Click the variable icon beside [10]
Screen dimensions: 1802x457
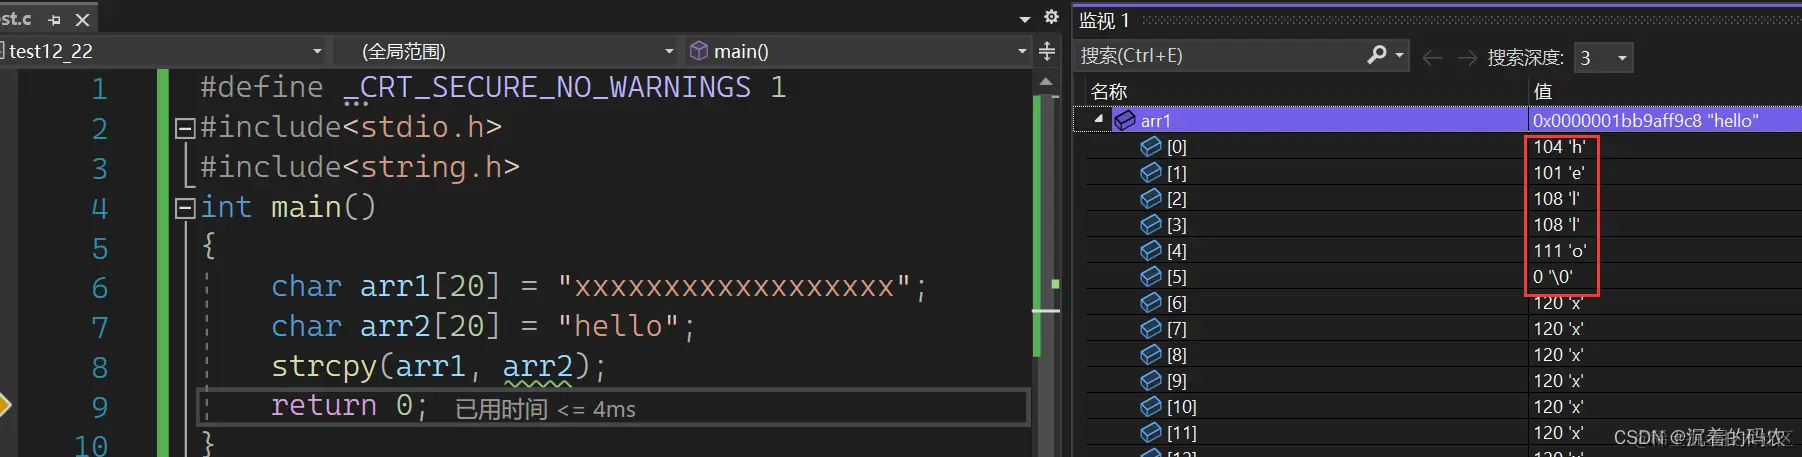pyautogui.click(x=1151, y=407)
